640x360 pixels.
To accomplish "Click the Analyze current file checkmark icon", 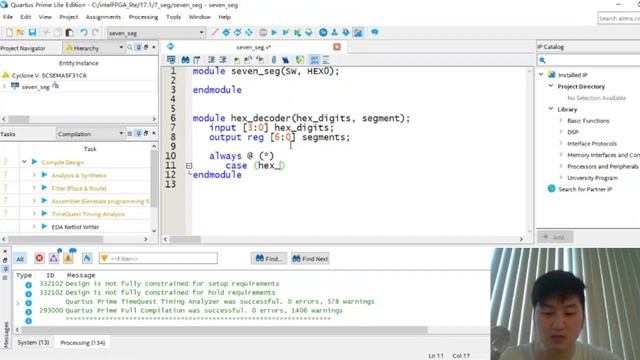I will click(300, 60).
